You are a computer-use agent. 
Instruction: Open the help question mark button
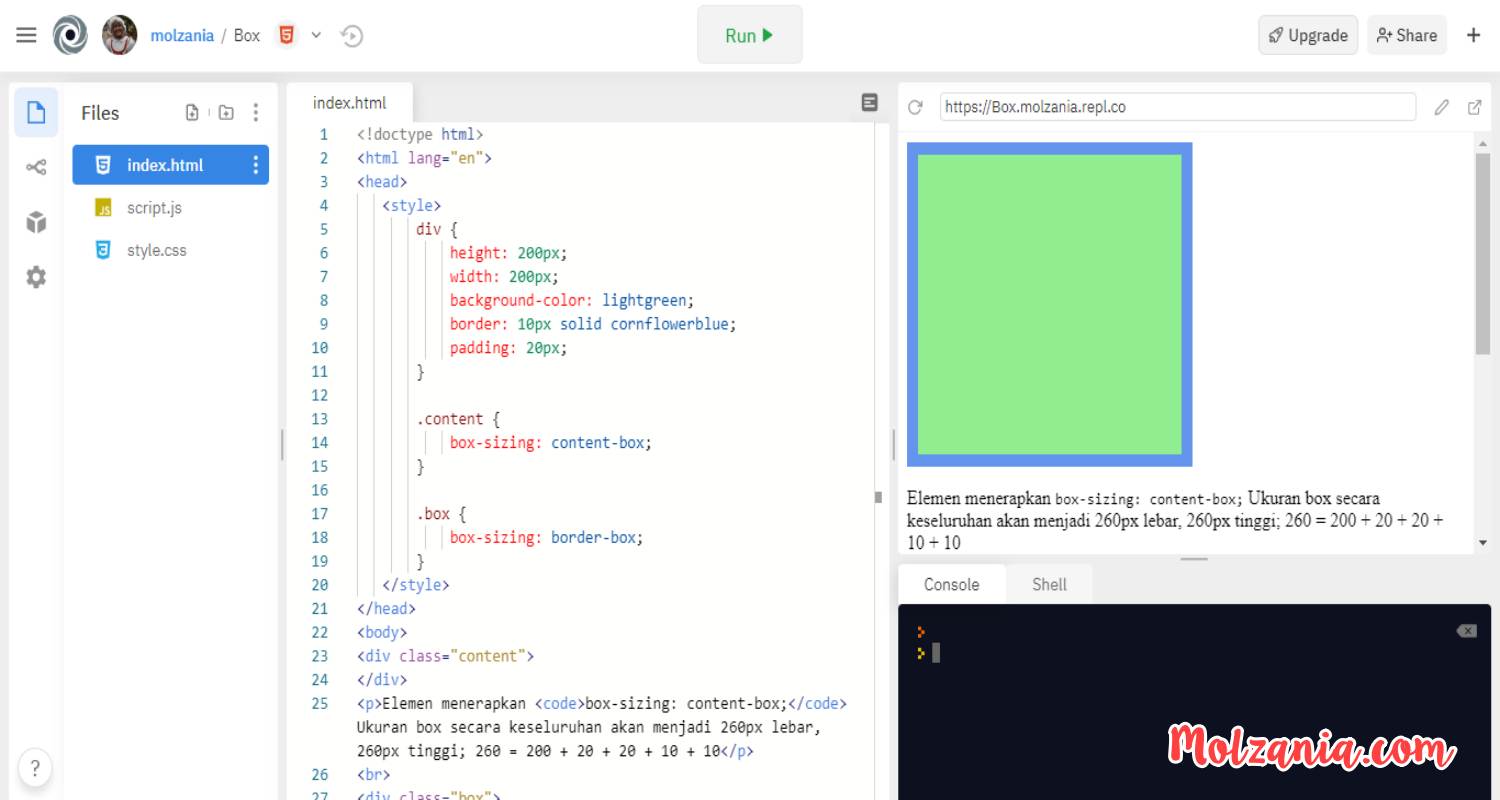(x=35, y=768)
